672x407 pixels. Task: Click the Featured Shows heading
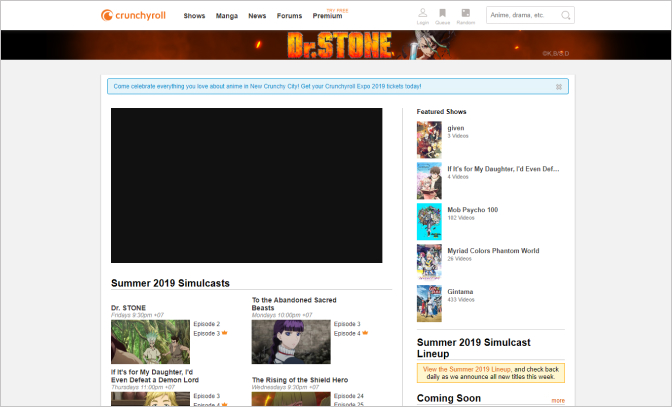coord(441,112)
